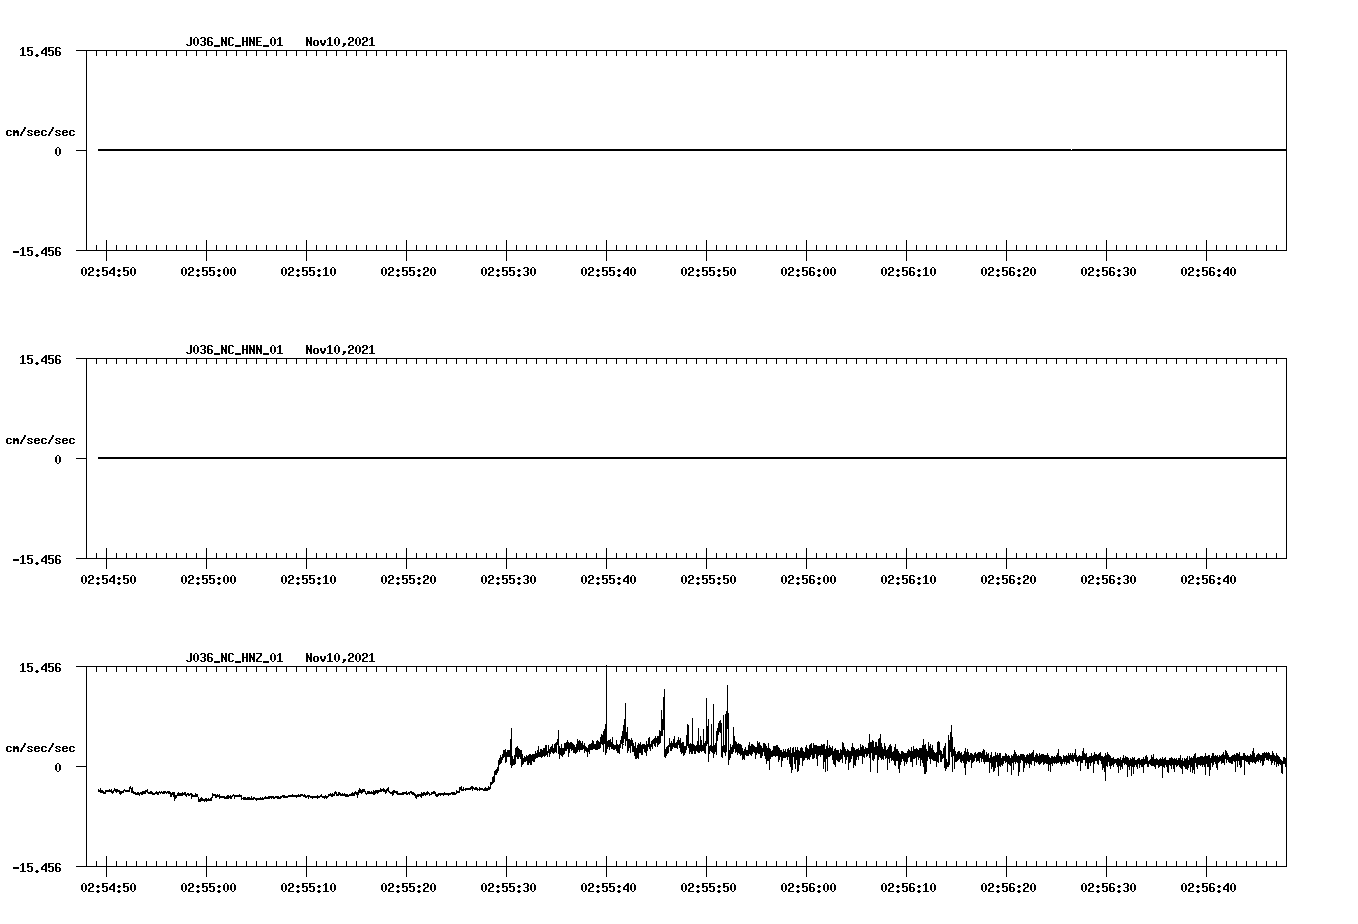Click 02:55:10 time label under HNE plot
Viewport: 1358px width, 924px height.
[x=308, y=272]
